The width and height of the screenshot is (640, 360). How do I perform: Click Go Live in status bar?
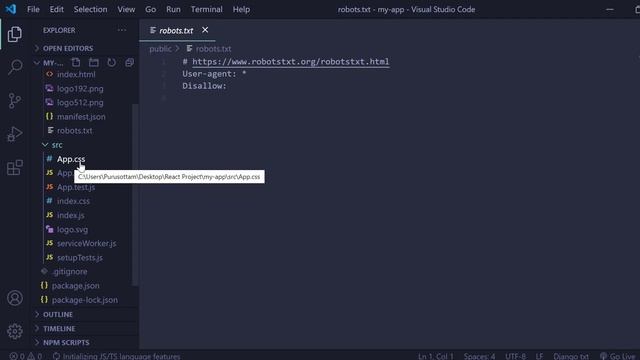coord(617,356)
